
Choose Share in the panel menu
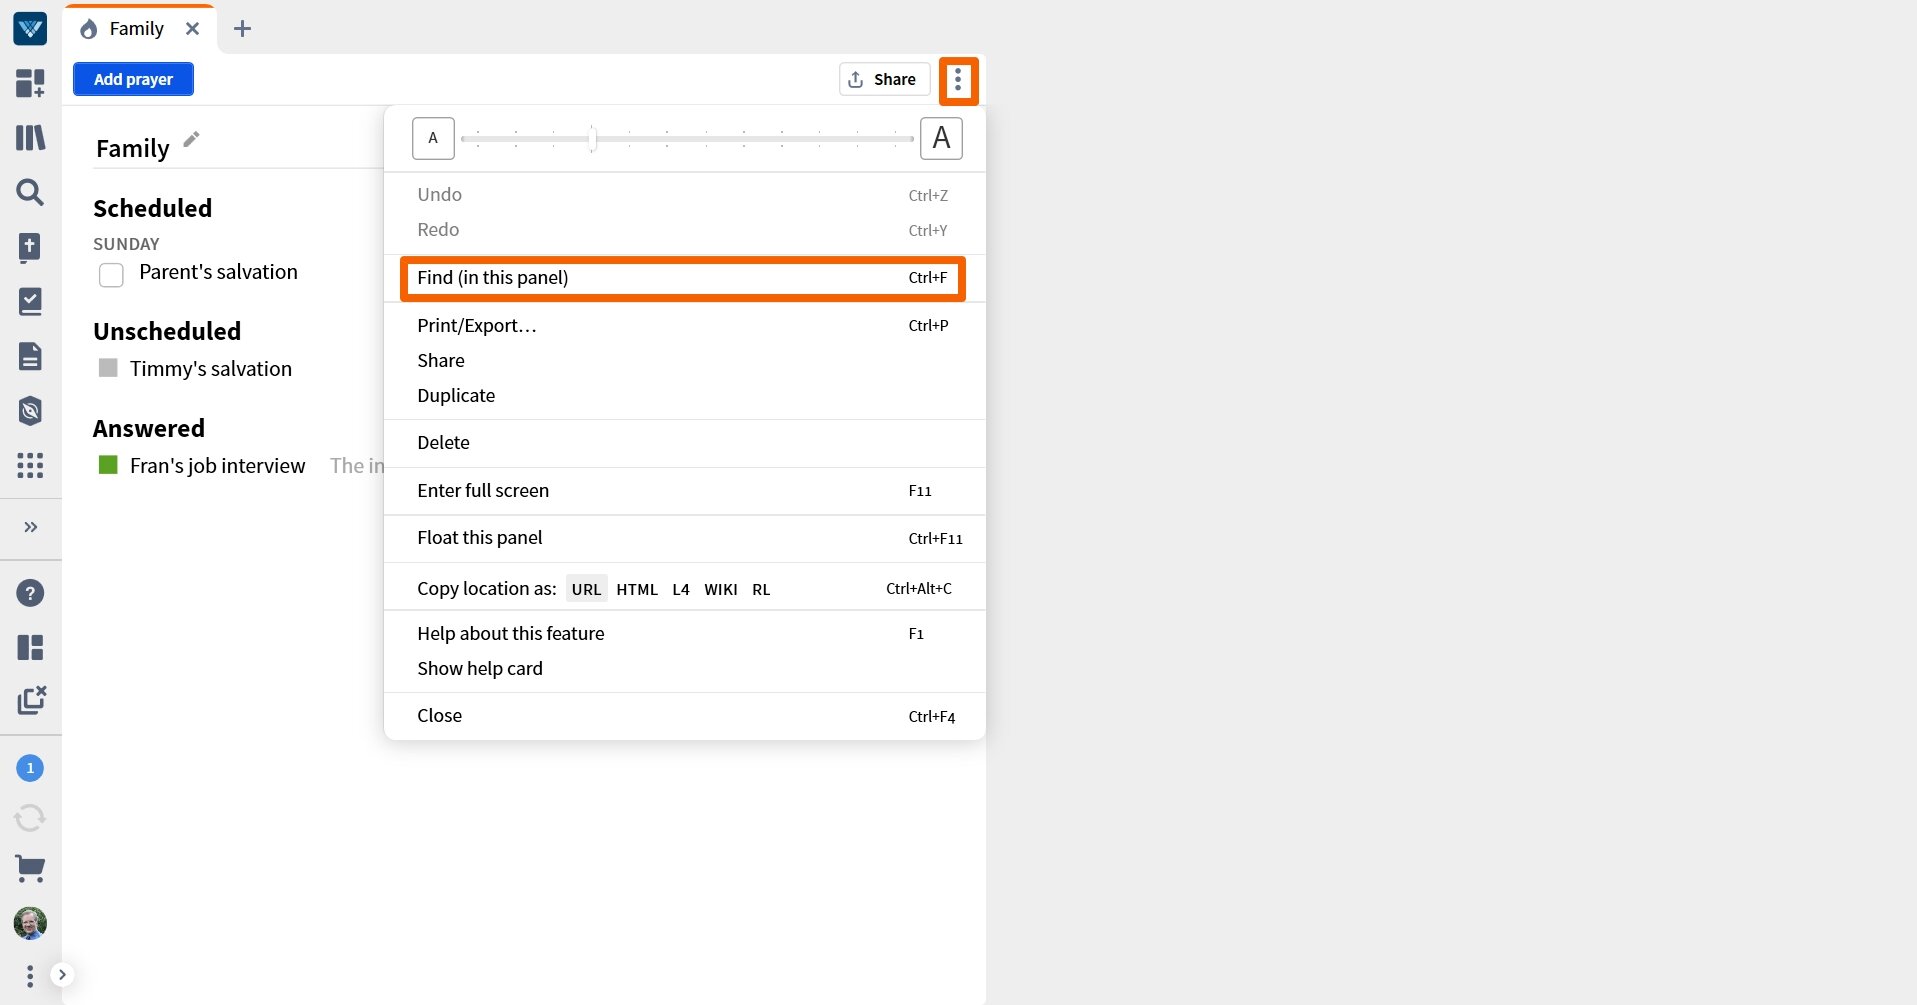click(685, 361)
